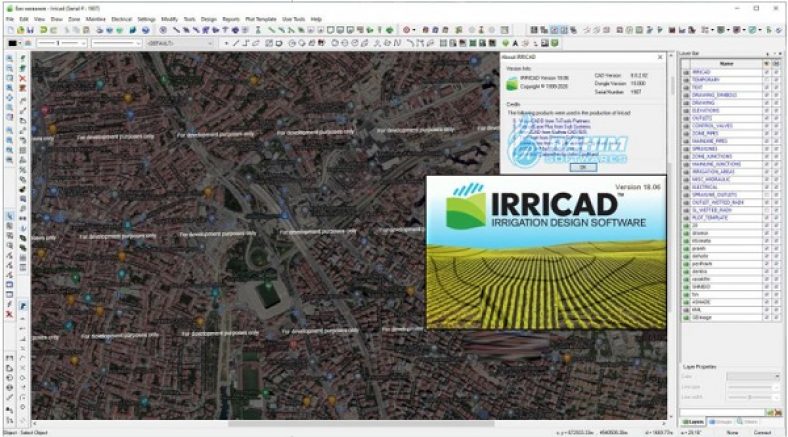Switch to the Layers tab
The width and height of the screenshot is (788, 437).
coord(693,422)
